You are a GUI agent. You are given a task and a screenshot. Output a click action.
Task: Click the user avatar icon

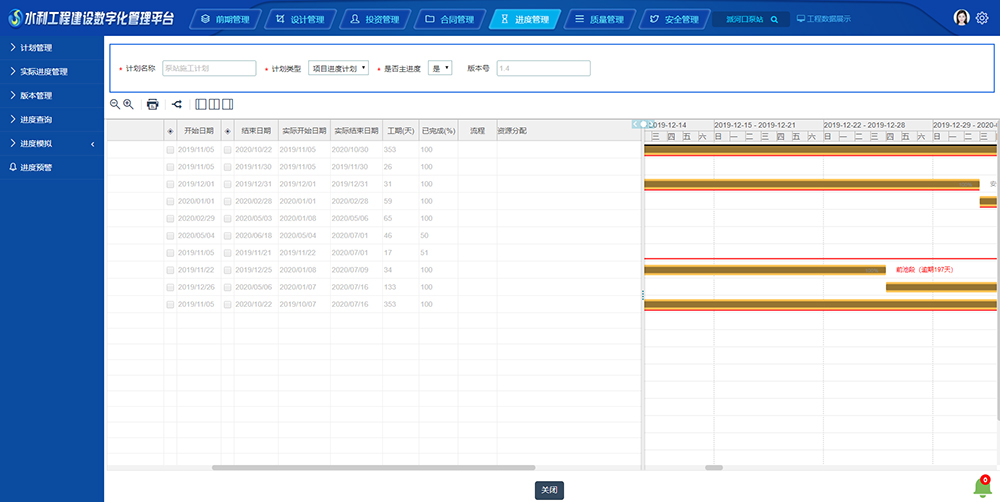point(962,18)
